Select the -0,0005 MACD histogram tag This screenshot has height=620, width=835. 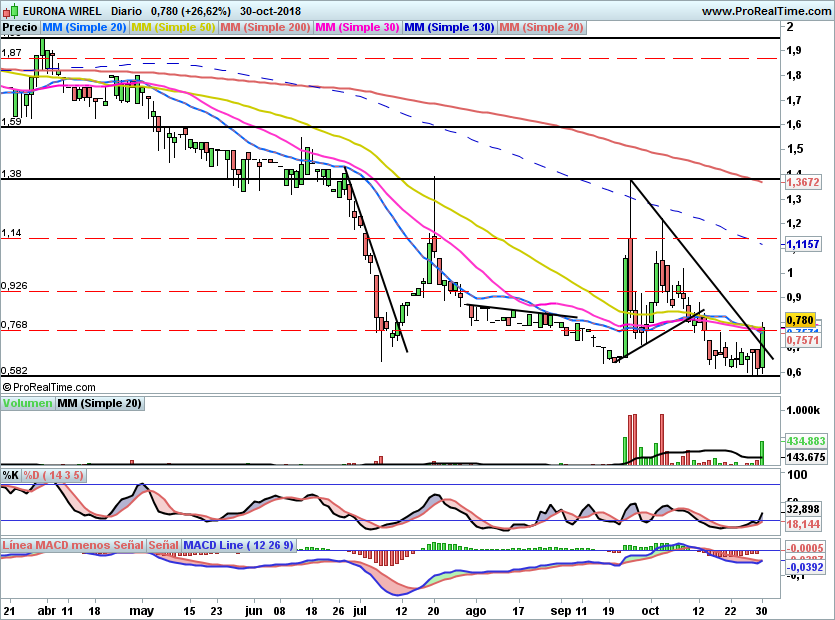pos(806,548)
